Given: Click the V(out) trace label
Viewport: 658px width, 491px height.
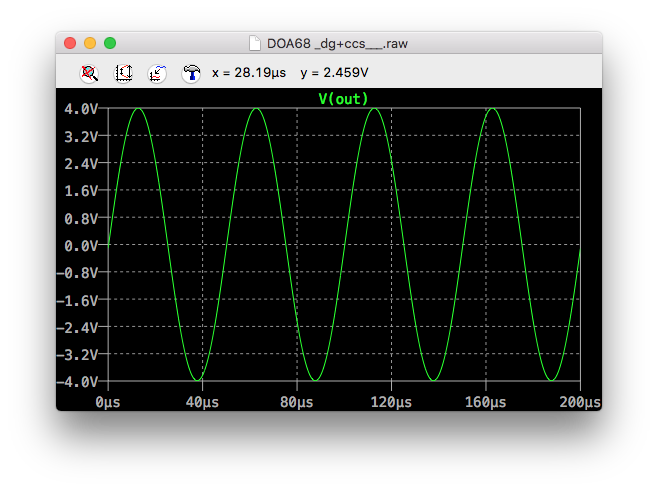Looking at the screenshot, I should [x=343, y=99].
